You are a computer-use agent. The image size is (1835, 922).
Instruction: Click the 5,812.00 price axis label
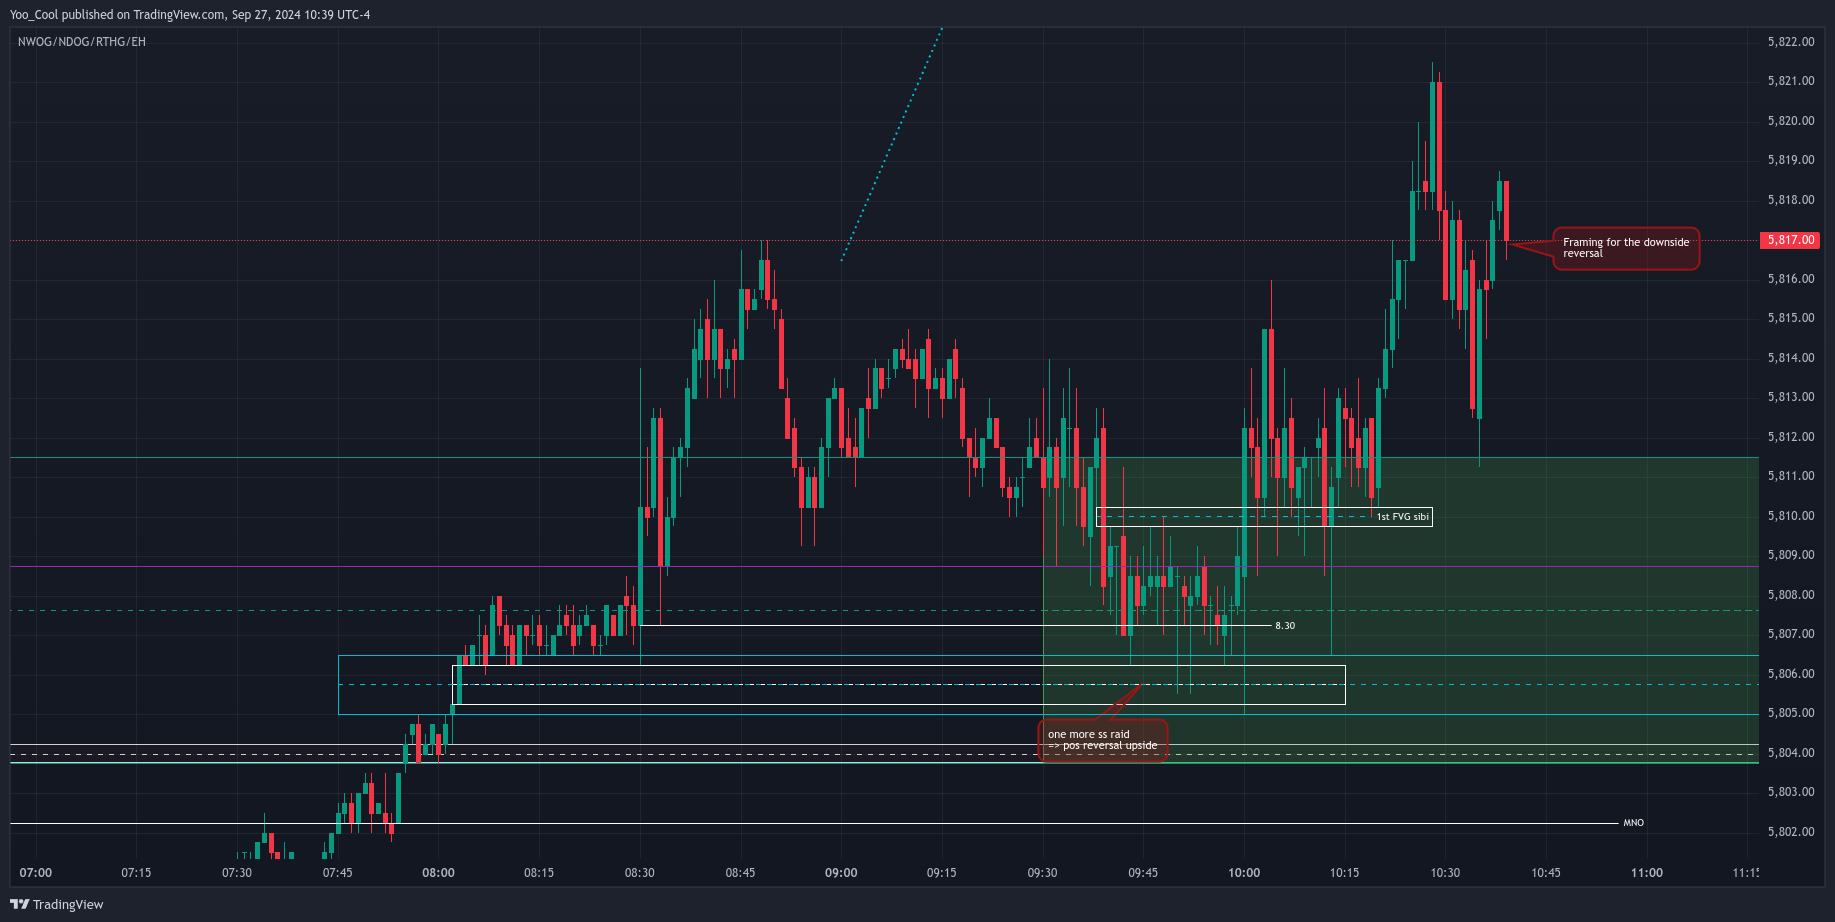coord(1791,437)
